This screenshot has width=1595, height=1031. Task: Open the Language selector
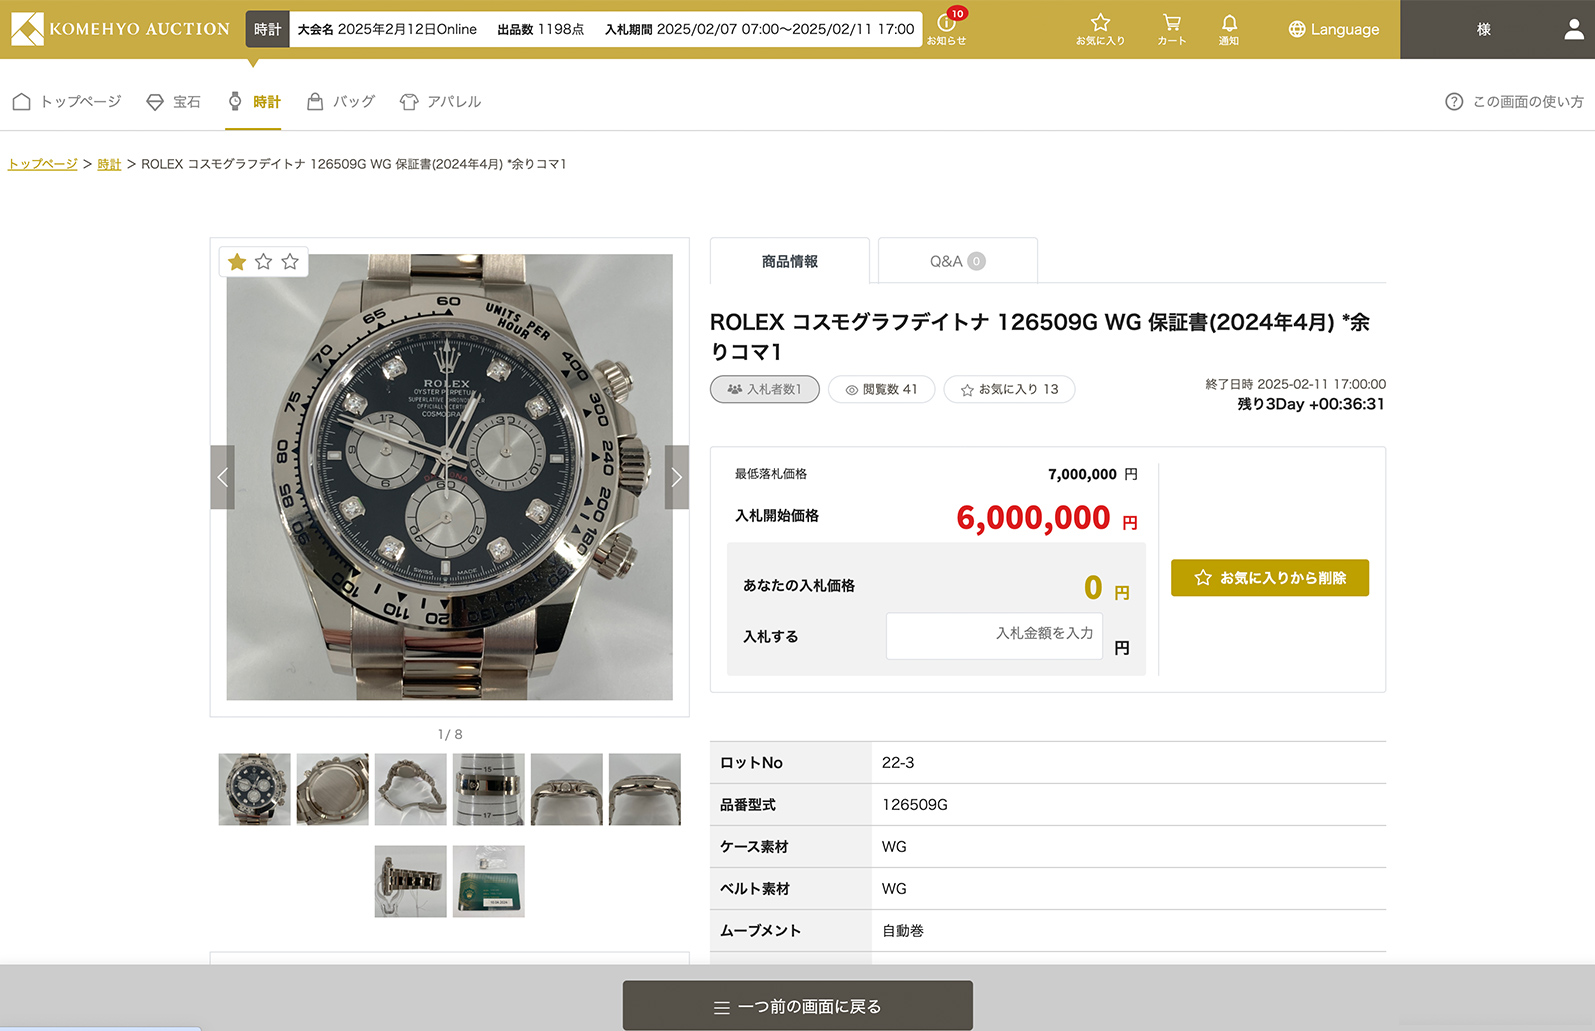point(1333,29)
